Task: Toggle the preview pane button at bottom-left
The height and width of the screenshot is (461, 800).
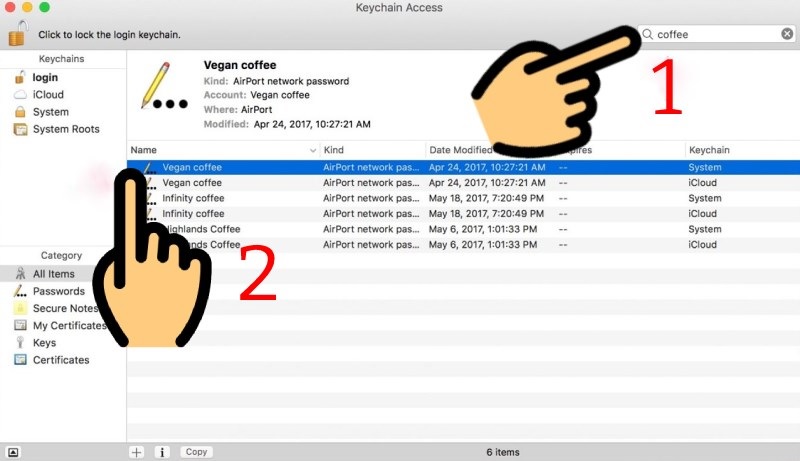Action: coord(13,452)
